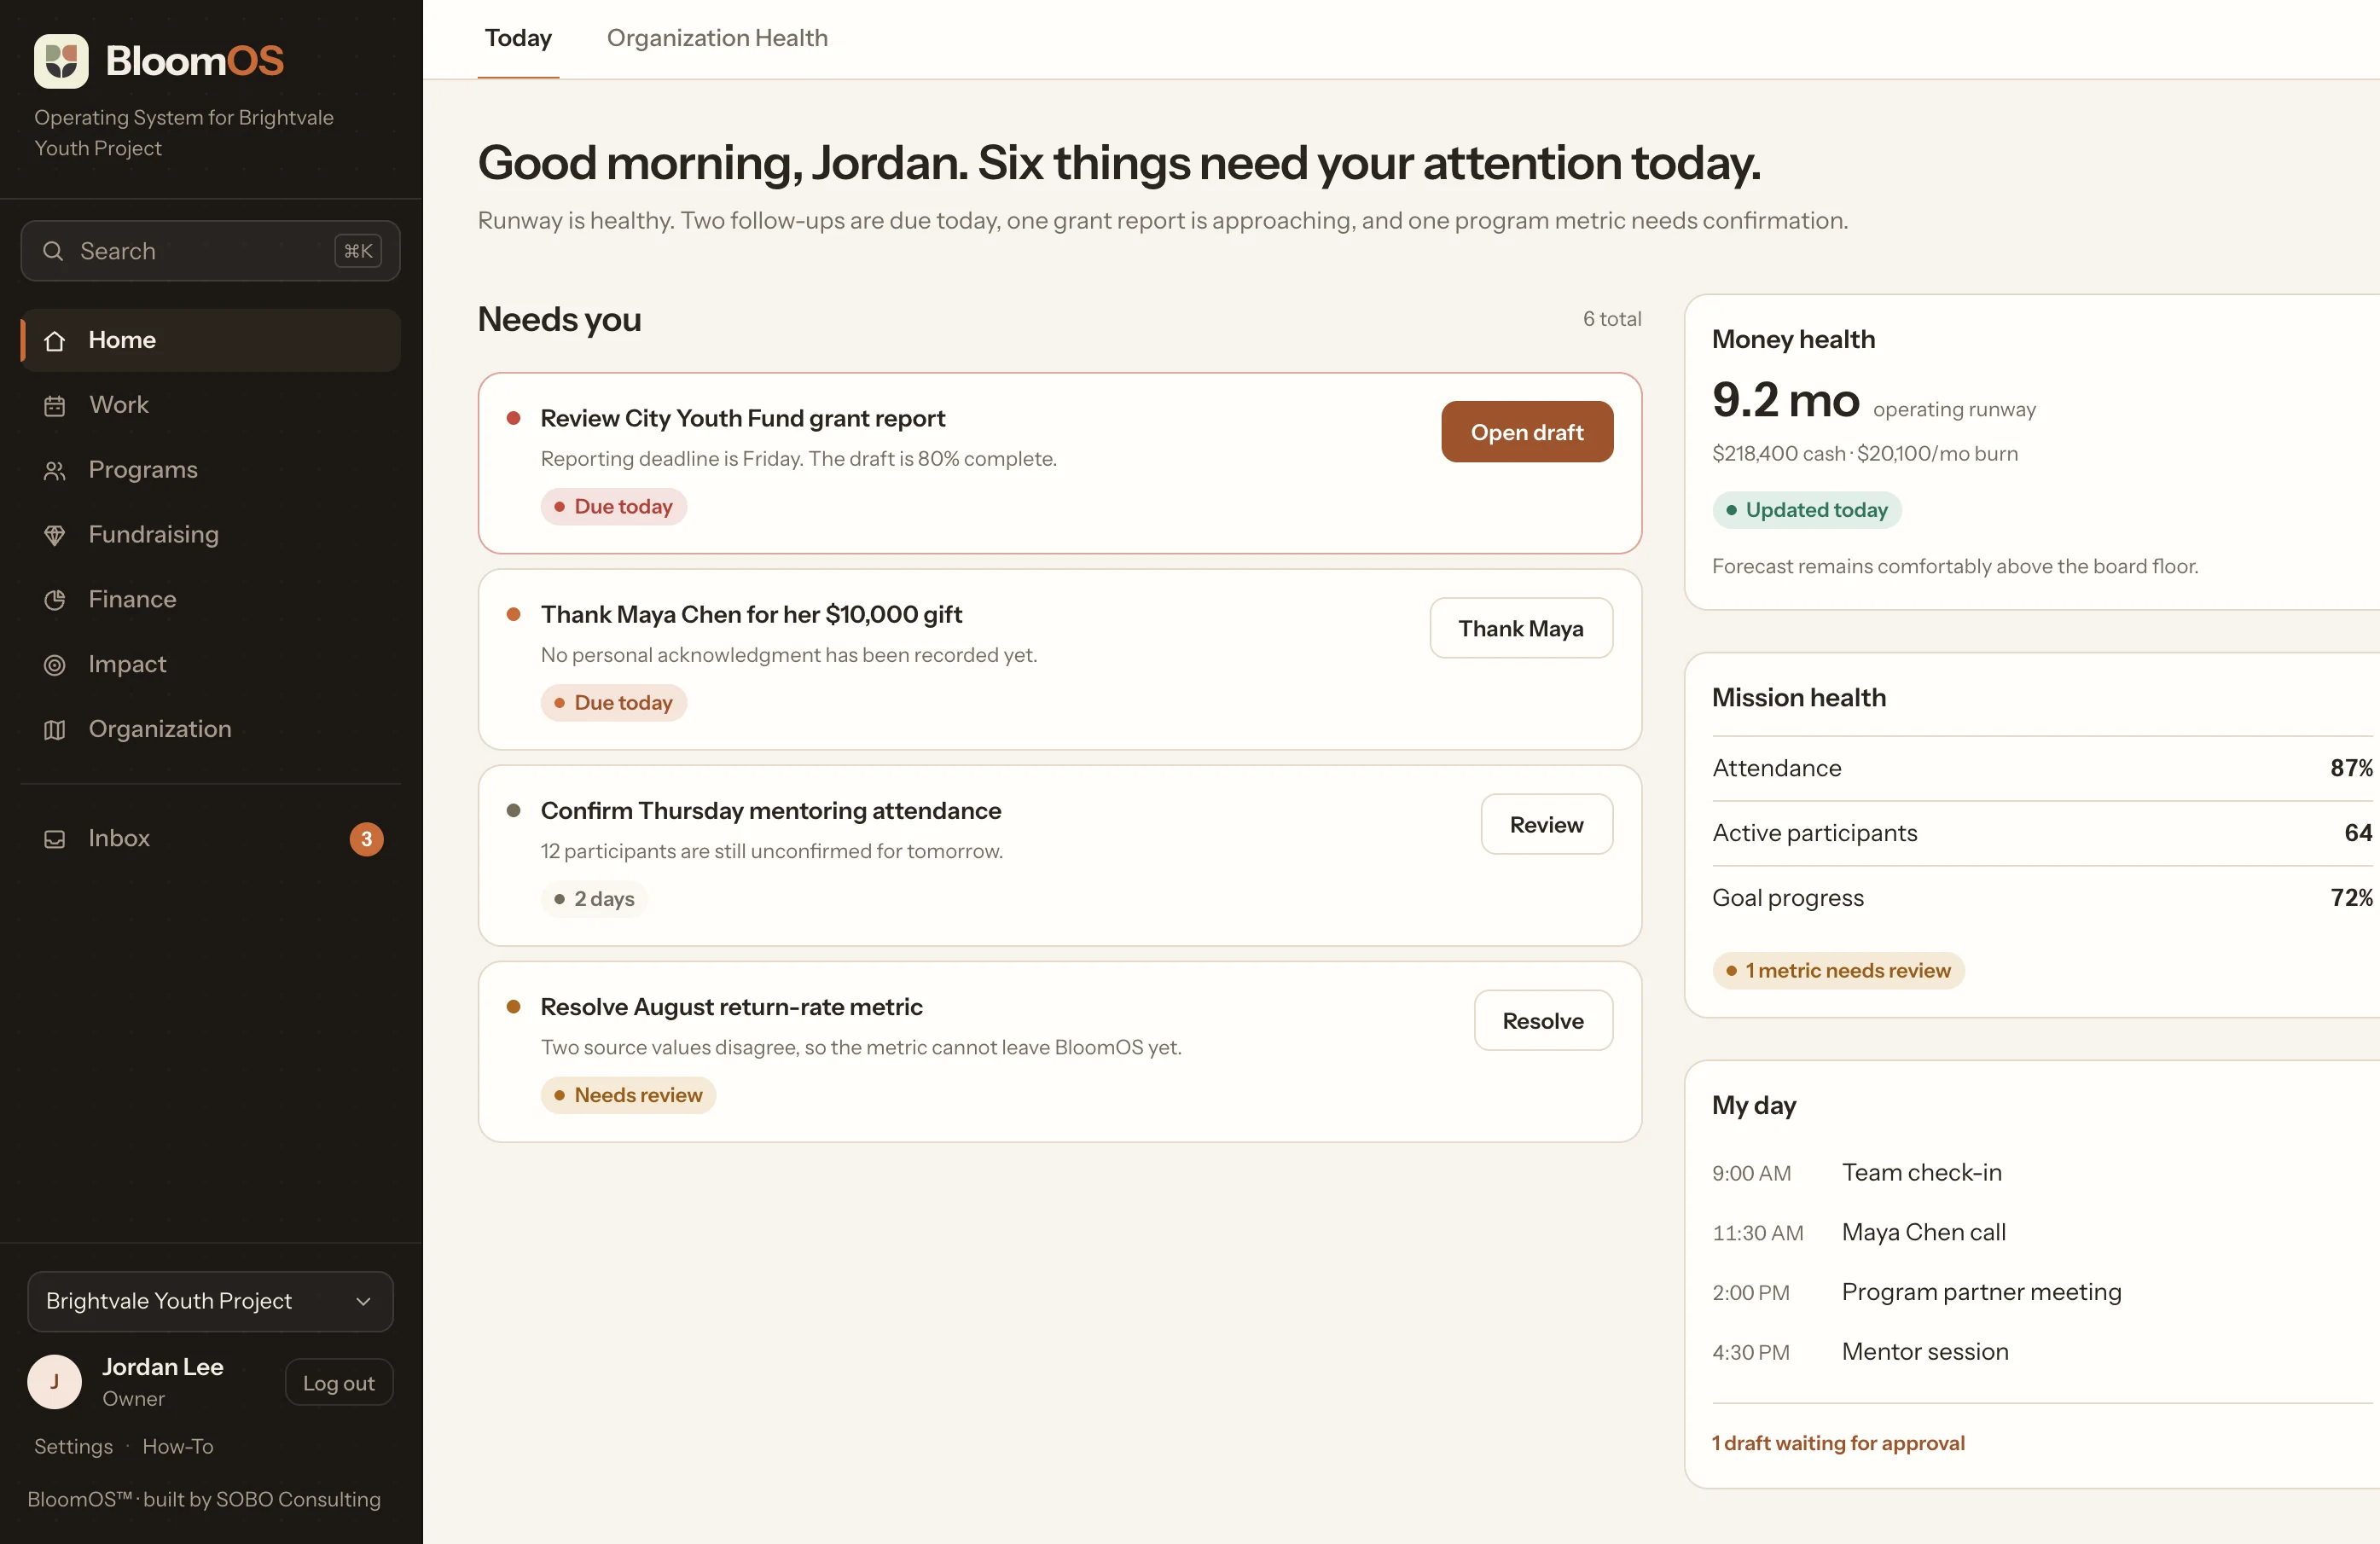Click Jordan Lee's avatar circle

(54, 1382)
